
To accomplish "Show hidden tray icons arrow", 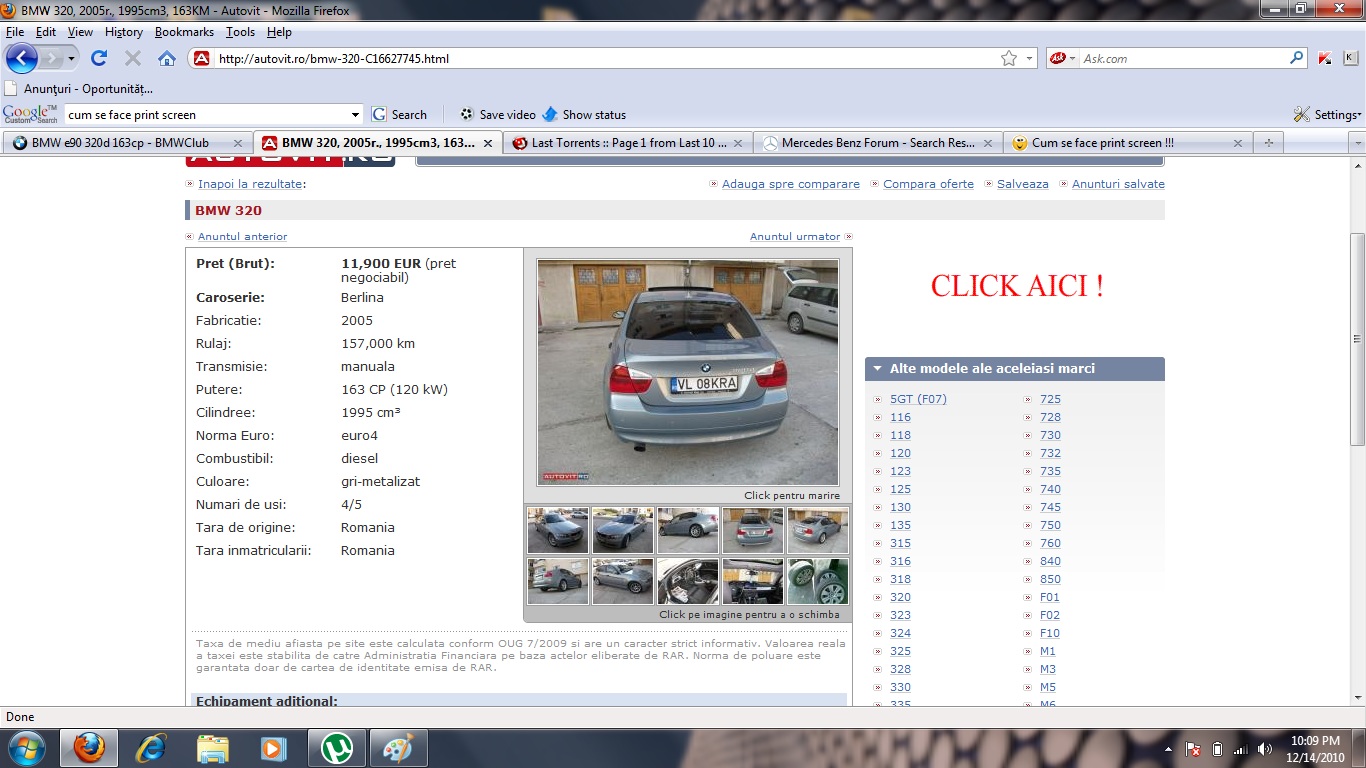I will [x=1168, y=748].
